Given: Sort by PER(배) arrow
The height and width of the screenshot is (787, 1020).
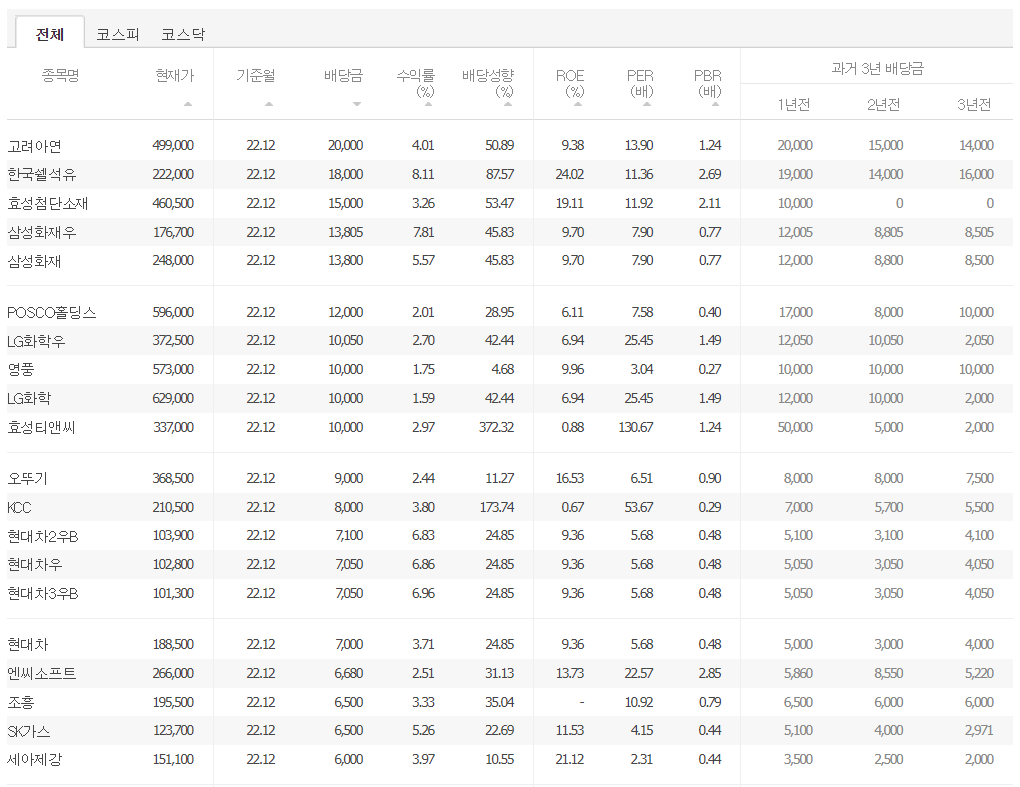Looking at the screenshot, I should pos(647,104).
